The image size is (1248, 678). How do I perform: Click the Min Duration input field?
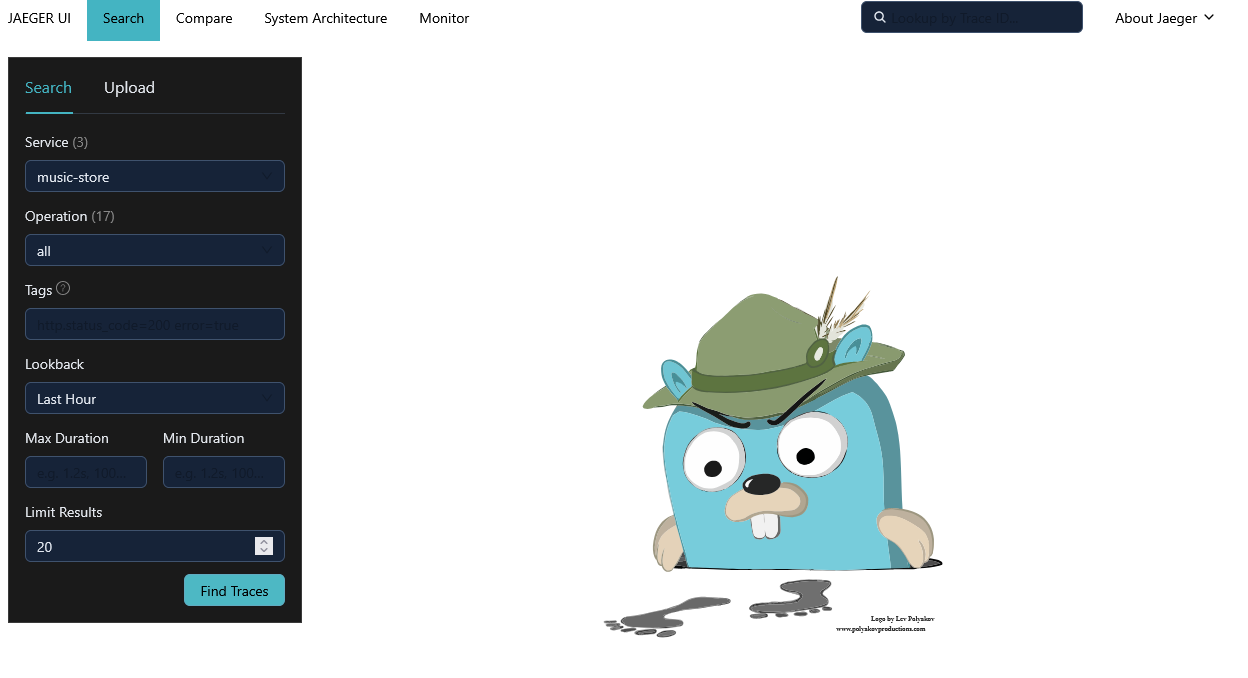224,472
